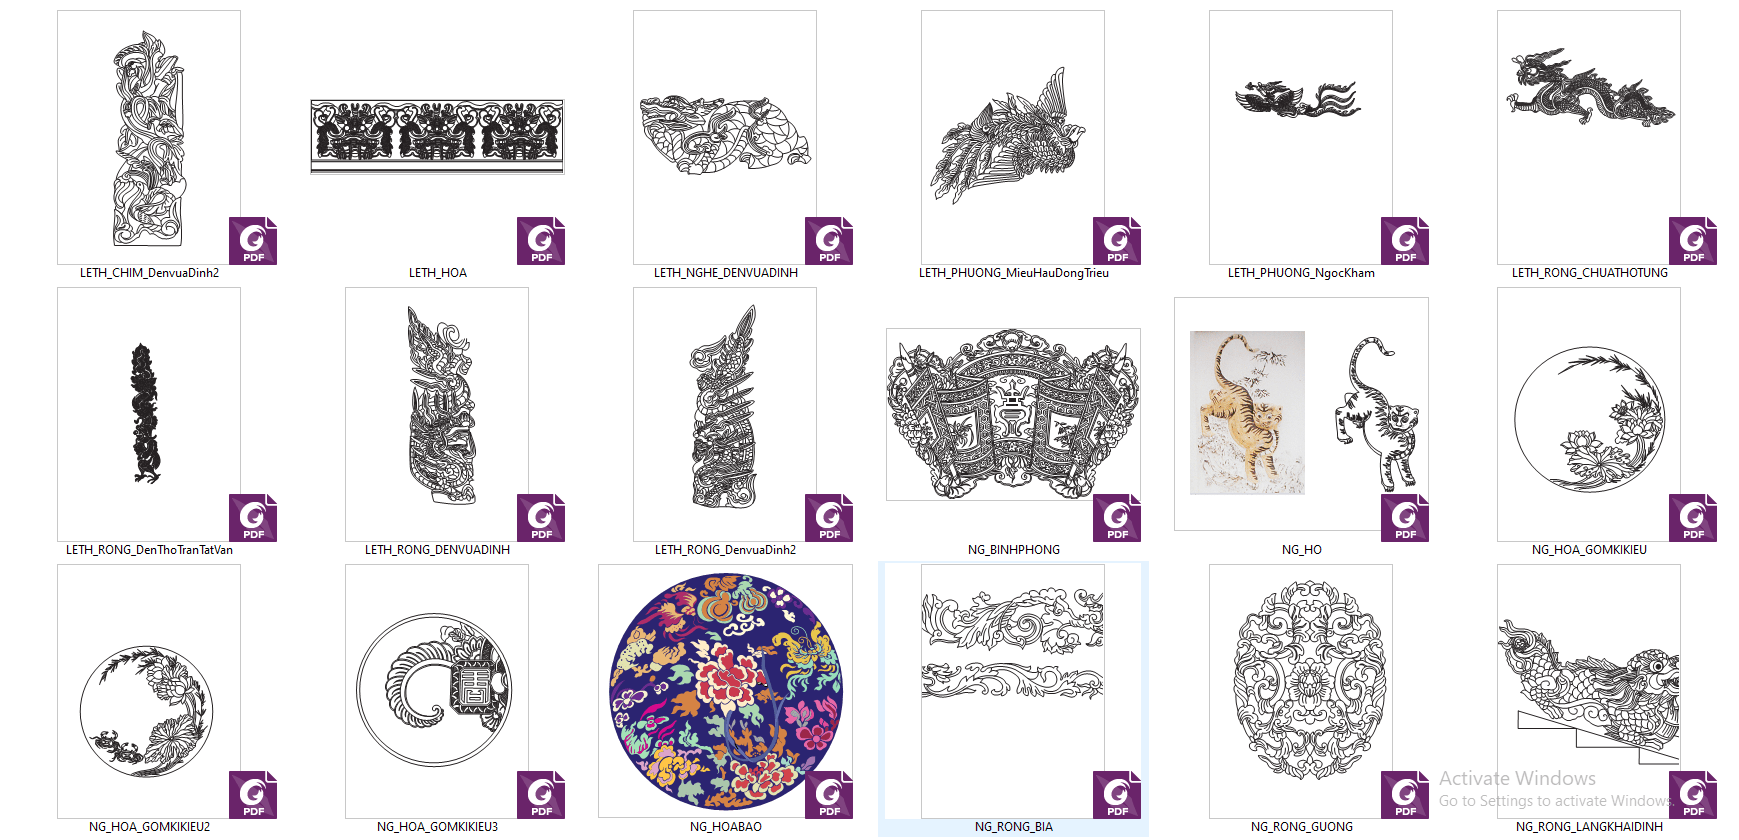Click the PDF badge on LETH_PHUONG_NgocKham
Screen dimensions: 1739x840
click(x=1405, y=241)
